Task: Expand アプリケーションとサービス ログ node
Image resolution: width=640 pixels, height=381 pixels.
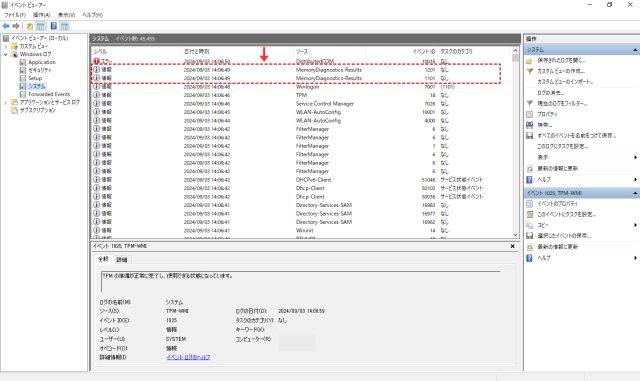Action: pyautogui.click(x=5, y=102)
